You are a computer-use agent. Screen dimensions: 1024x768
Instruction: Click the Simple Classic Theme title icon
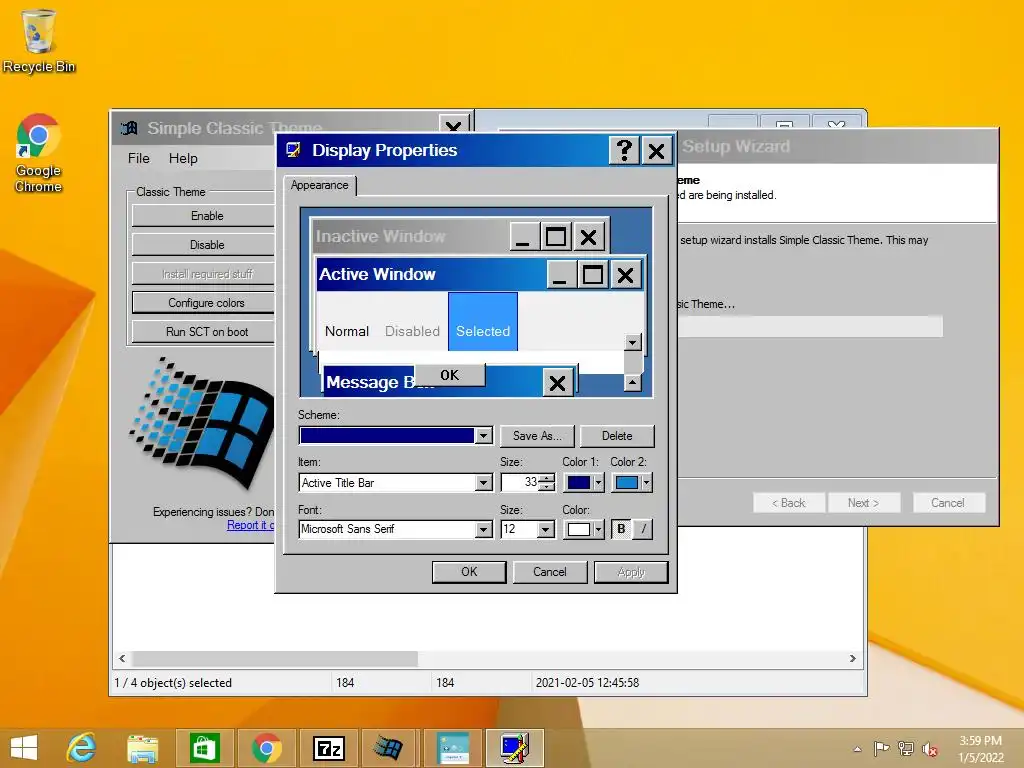point(129,128)
